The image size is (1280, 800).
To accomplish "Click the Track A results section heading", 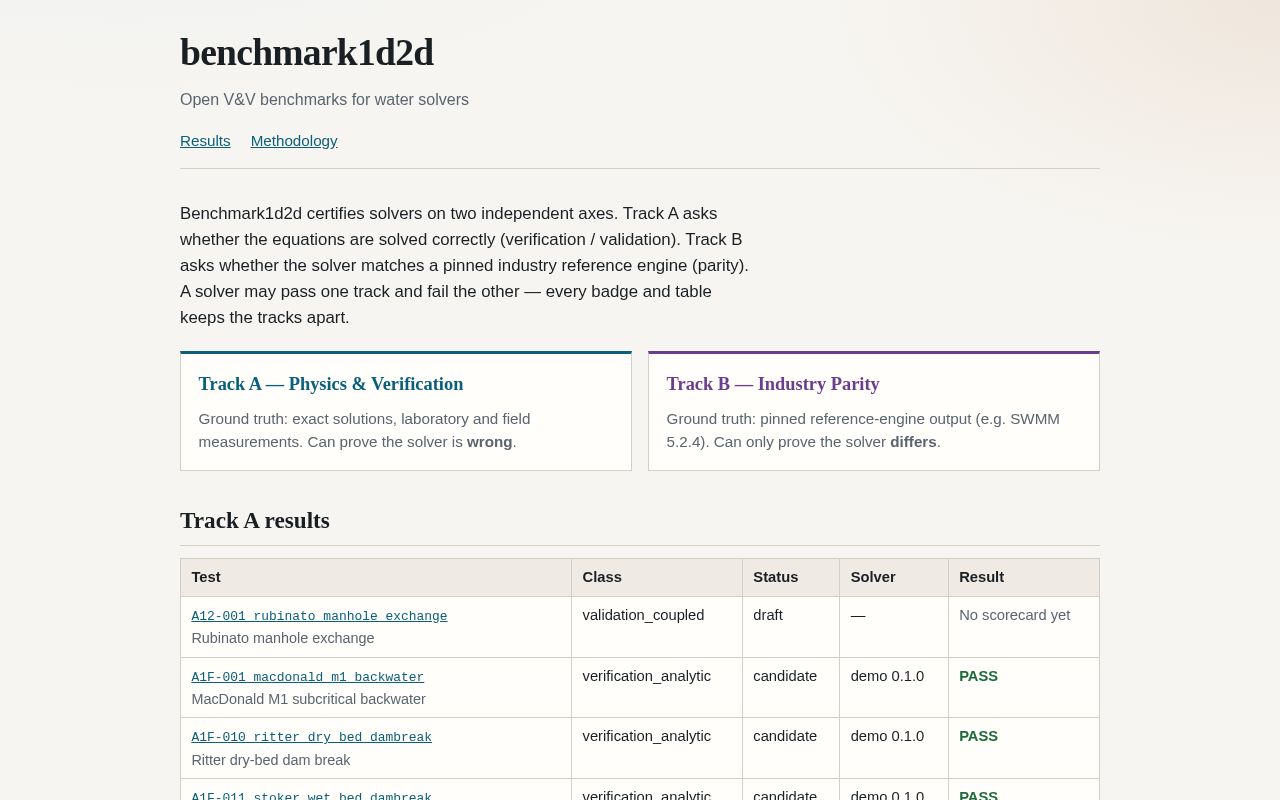I will click(255, 520).
